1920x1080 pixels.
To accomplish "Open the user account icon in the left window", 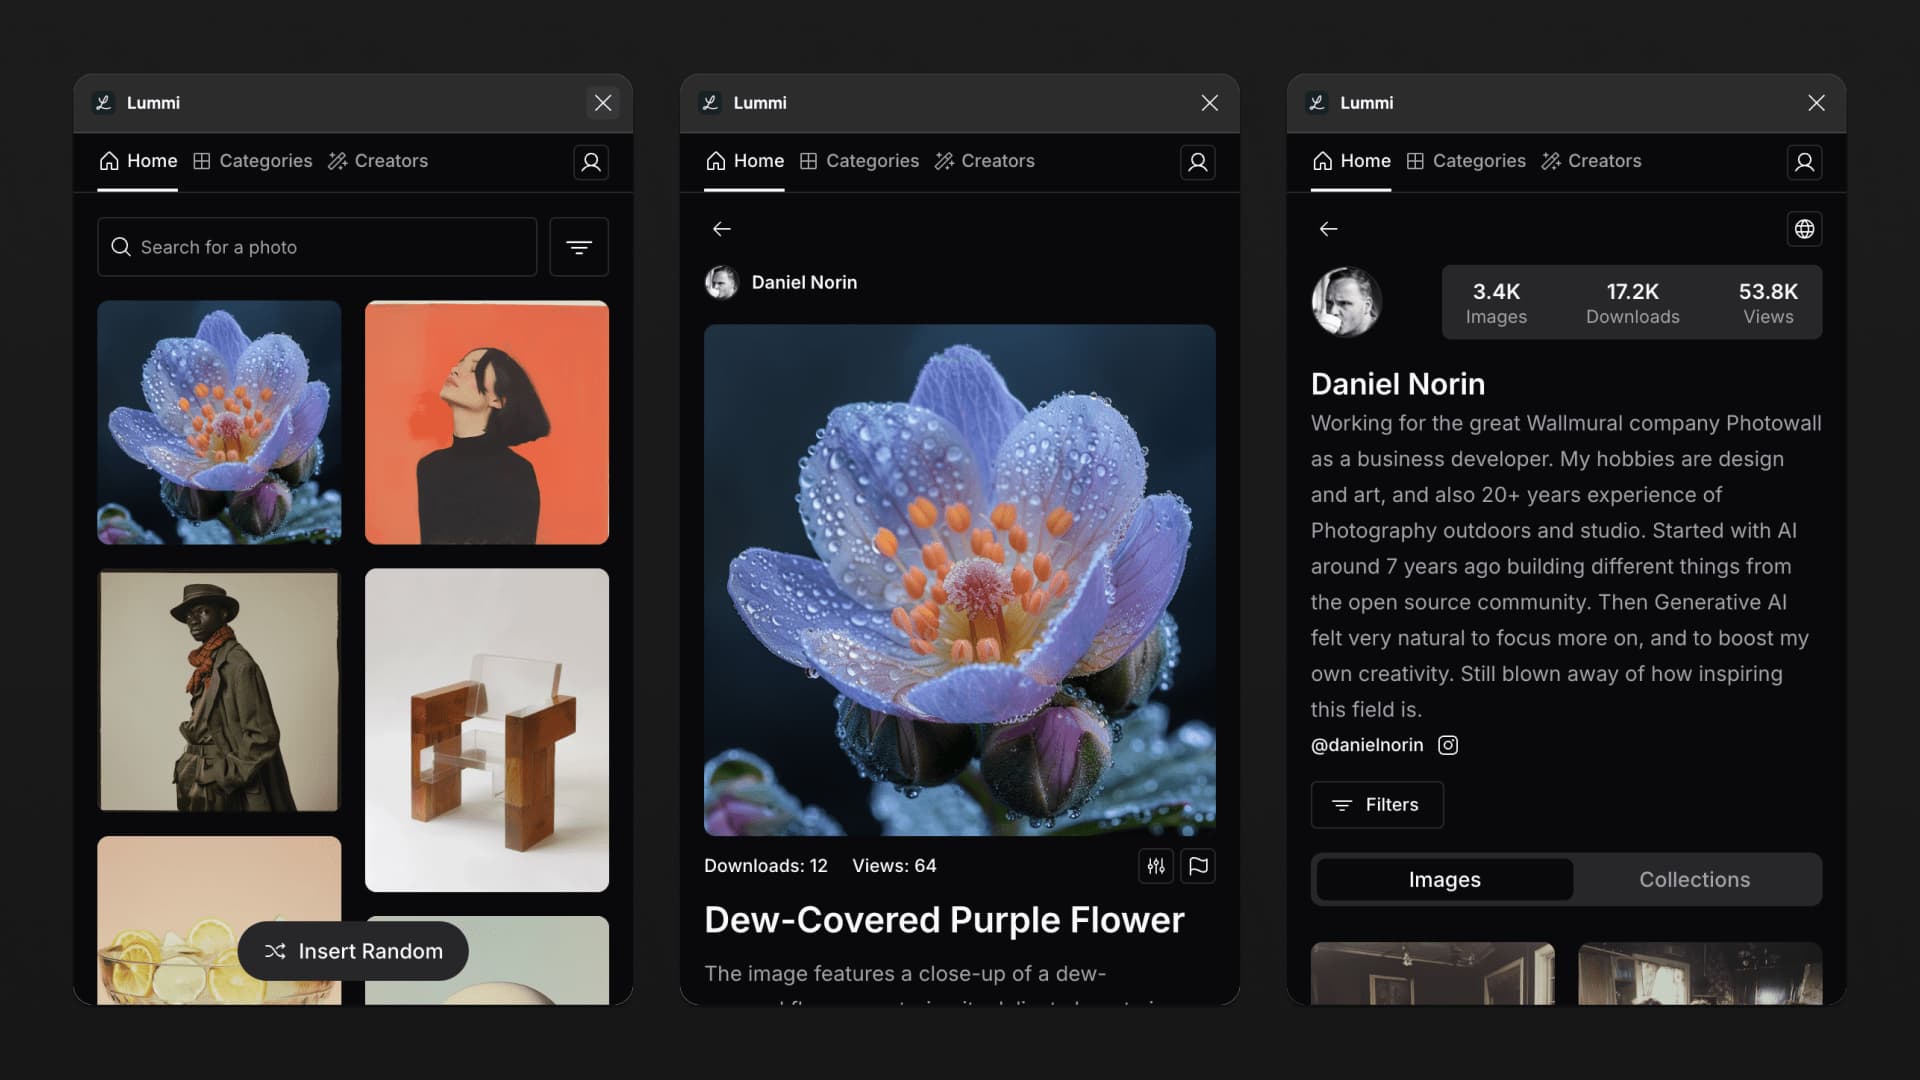I will click(x=591, y=162).
